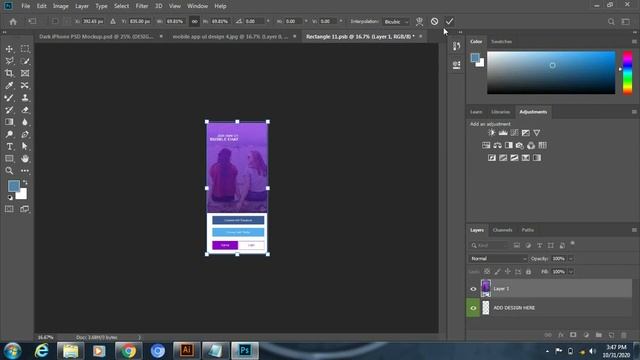Toggle maintain aspect ratio link
This screenshot has width=640, height=360.
tap(194, 21)
